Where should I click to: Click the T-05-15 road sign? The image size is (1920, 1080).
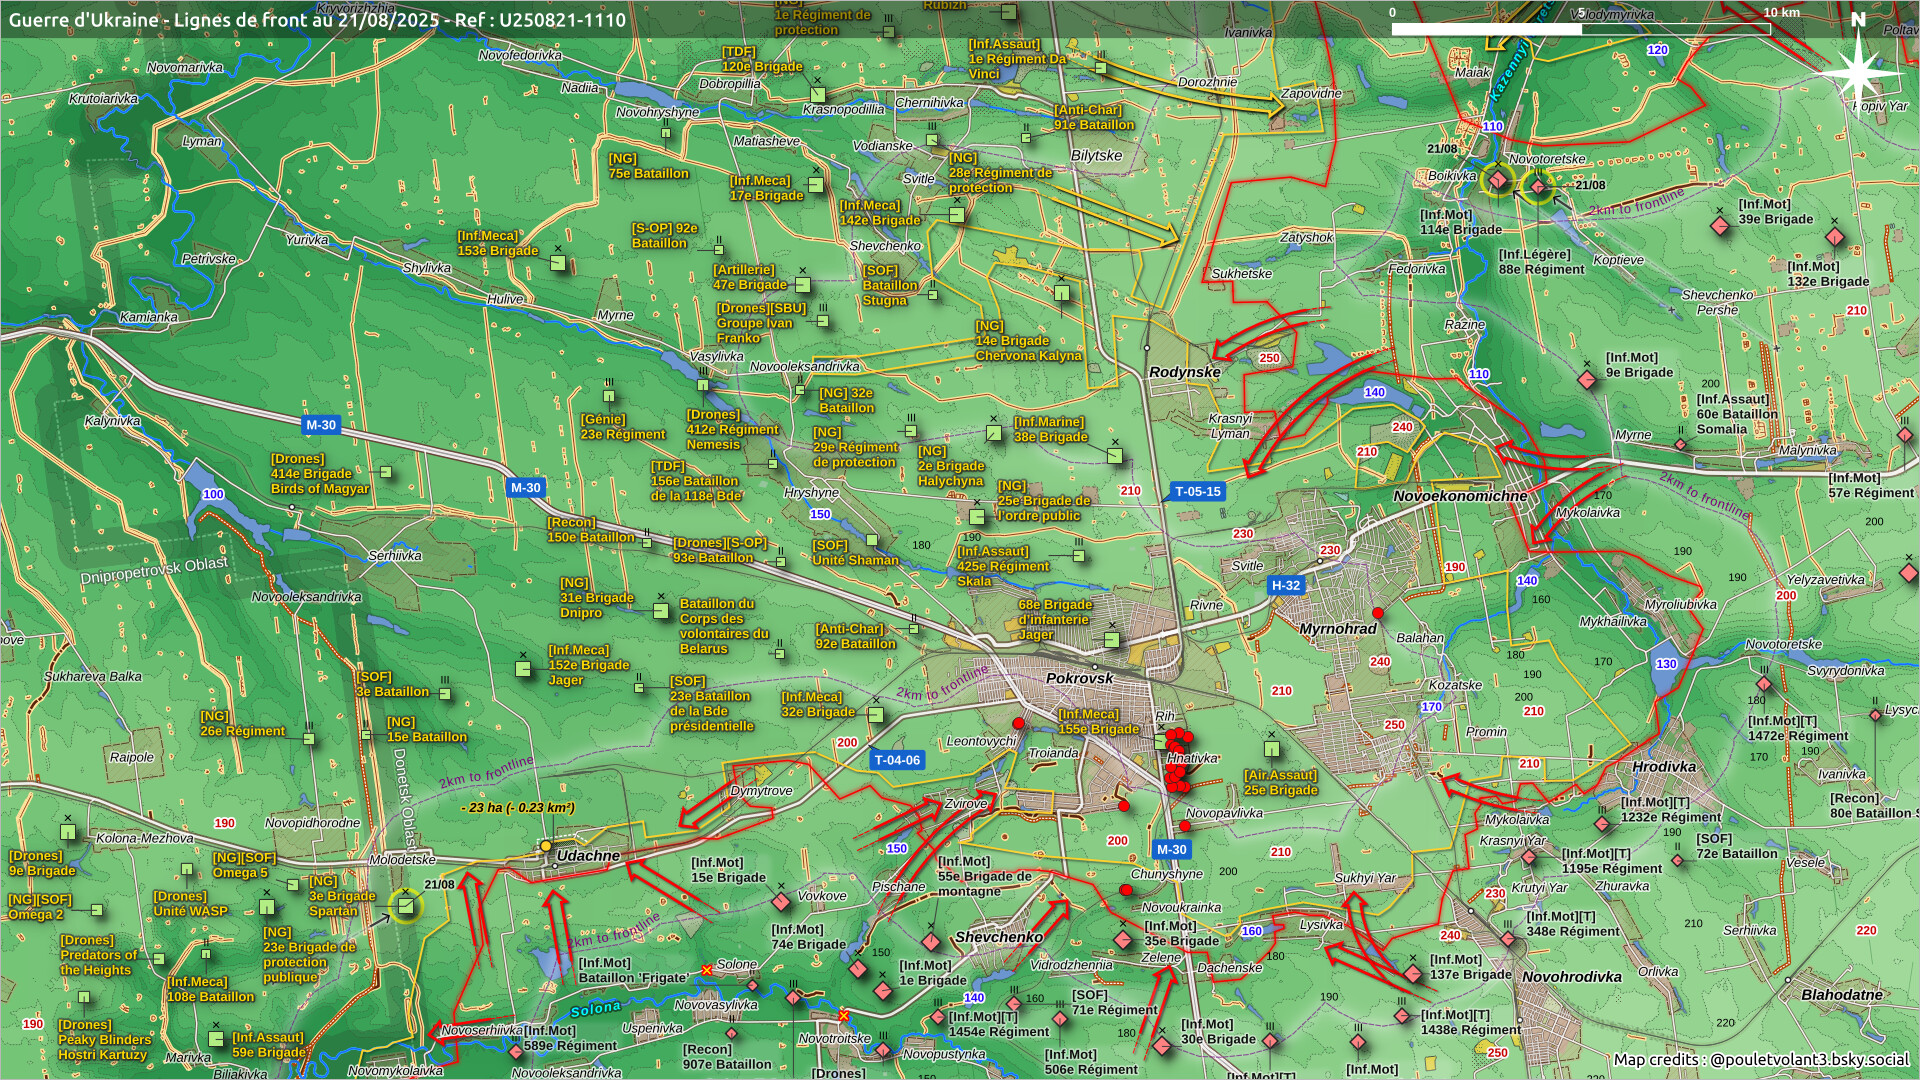tap(1196, 491)
